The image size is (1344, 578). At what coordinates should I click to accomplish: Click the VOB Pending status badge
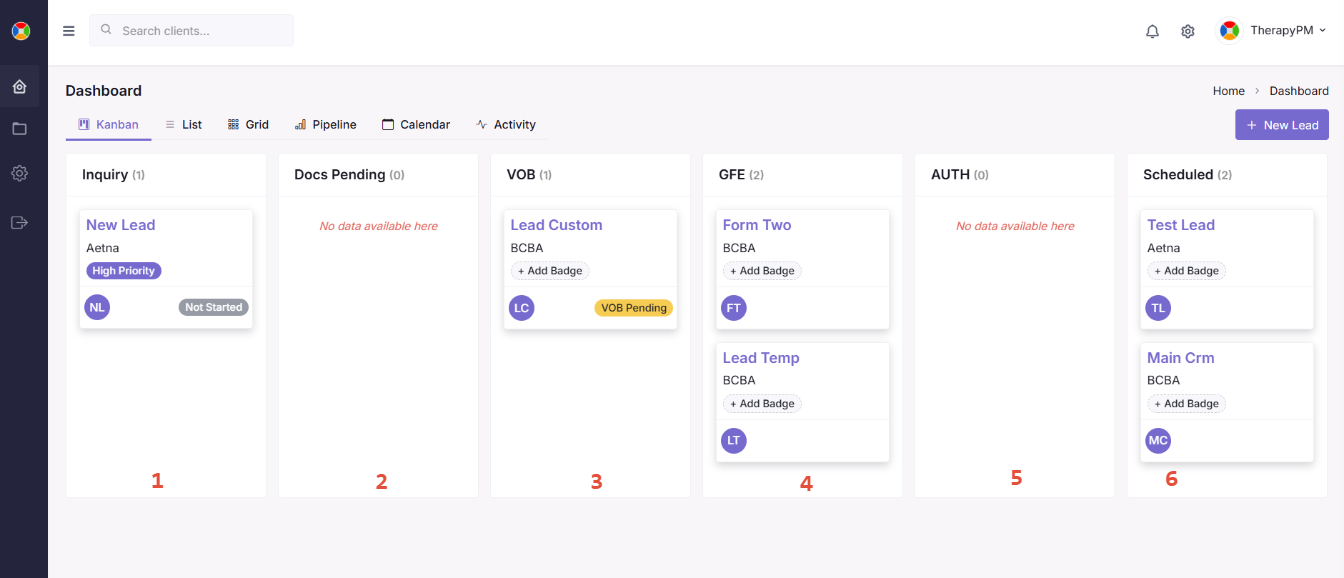(633, 308)
